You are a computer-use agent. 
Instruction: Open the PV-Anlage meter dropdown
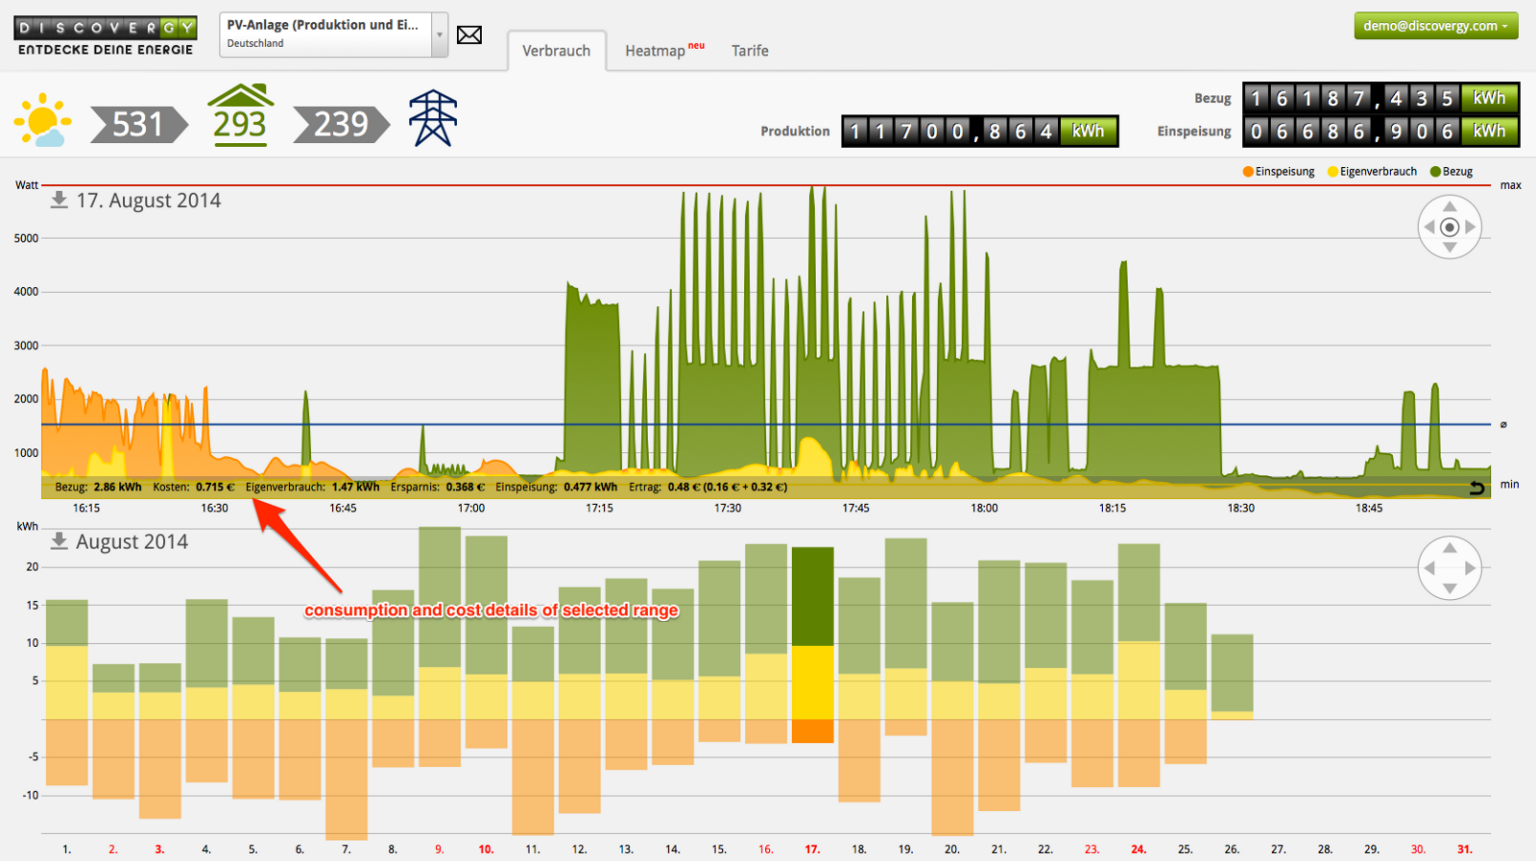tap(438, 35)
